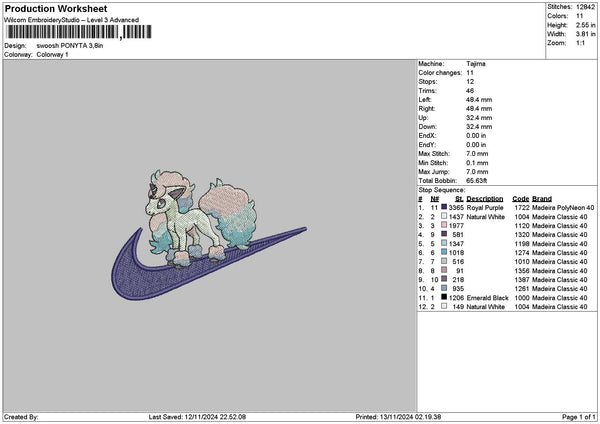The width and height of the screenshot is (600, 424).
Task: Click the 'Emerald Black' description text
Action: click(x=488, y=298)
